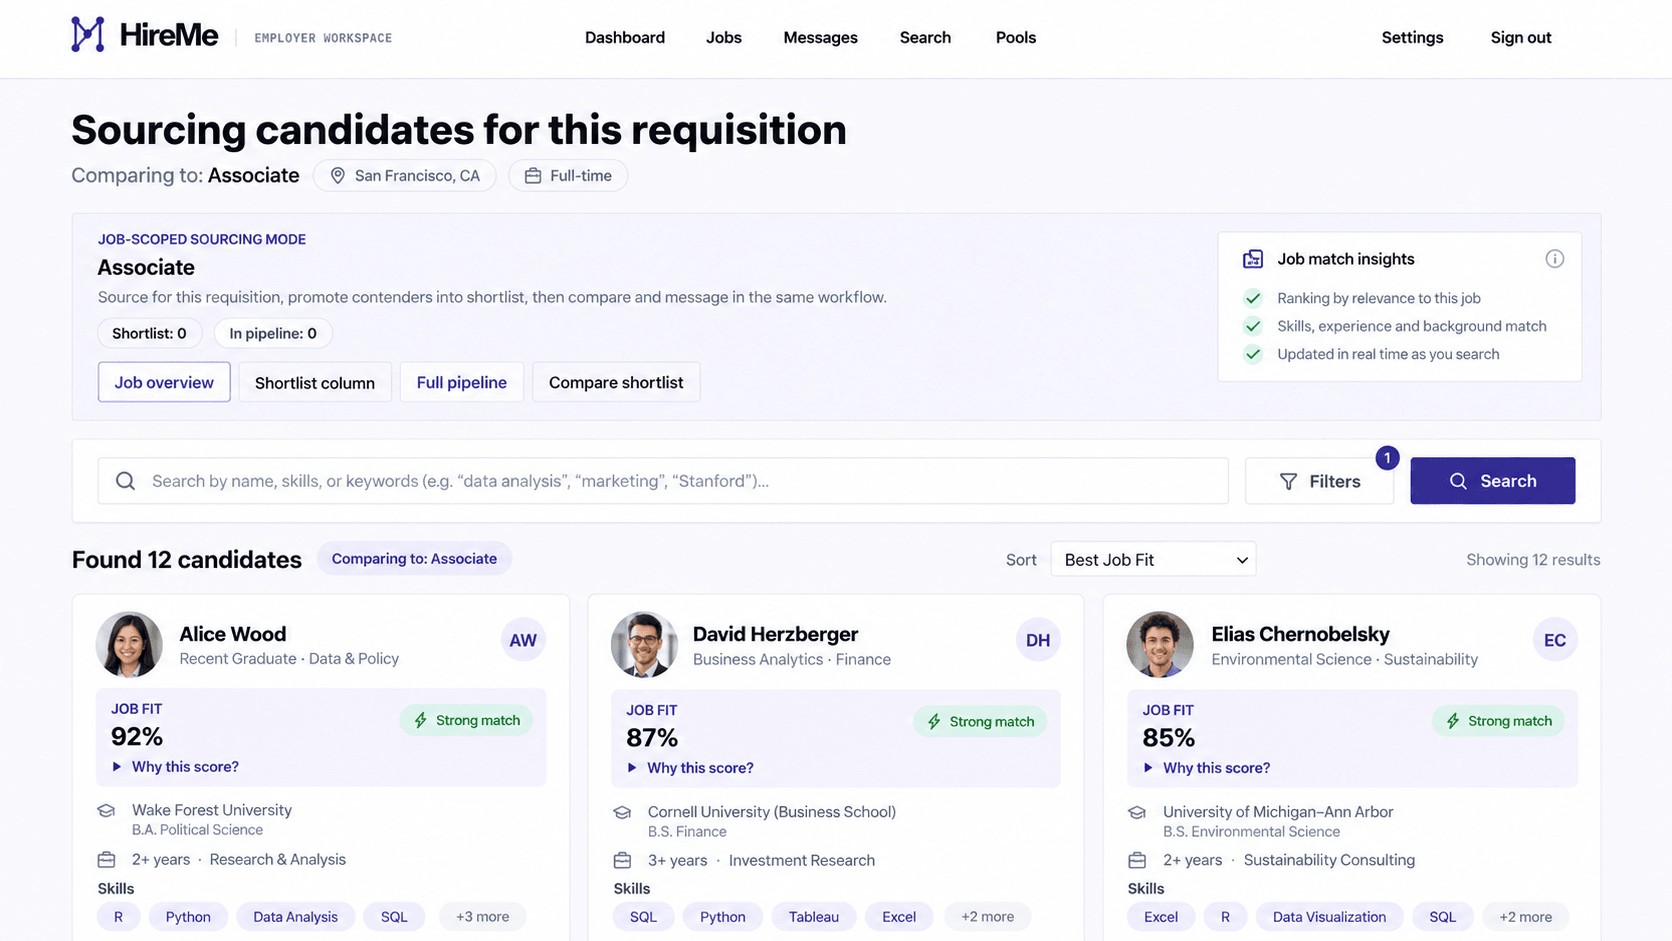The height and width of the screenshot is (941, 1672).
Task: Open Messages in the top navigation
Action: click(x=820, y=38)
